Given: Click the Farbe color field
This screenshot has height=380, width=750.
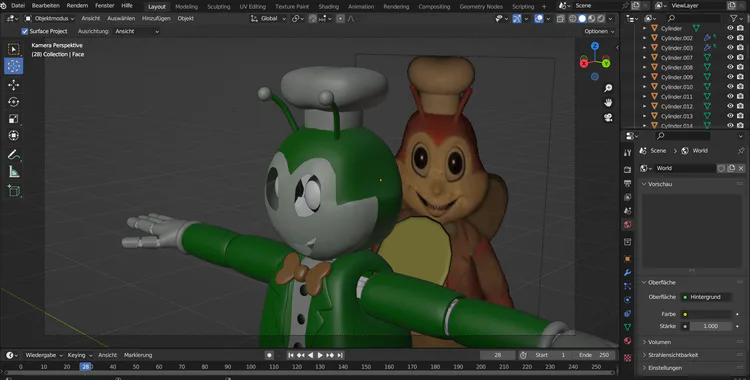Looking at the screenshot, I should coord(706,314).
